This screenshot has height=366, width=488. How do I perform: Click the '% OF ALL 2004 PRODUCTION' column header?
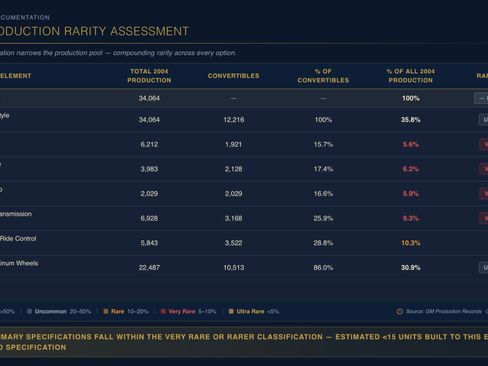pos(410,76)
